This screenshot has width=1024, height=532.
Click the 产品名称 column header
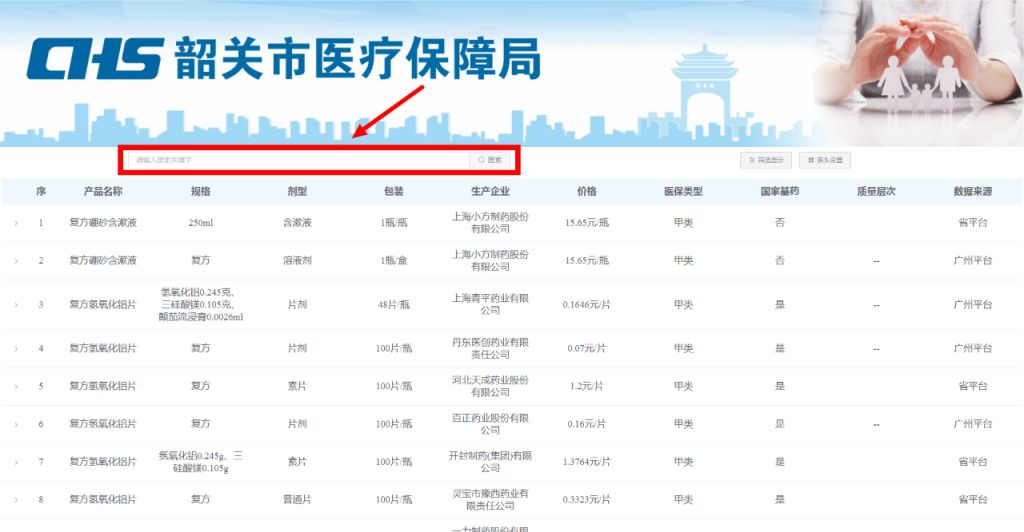[x=103, y=191]
